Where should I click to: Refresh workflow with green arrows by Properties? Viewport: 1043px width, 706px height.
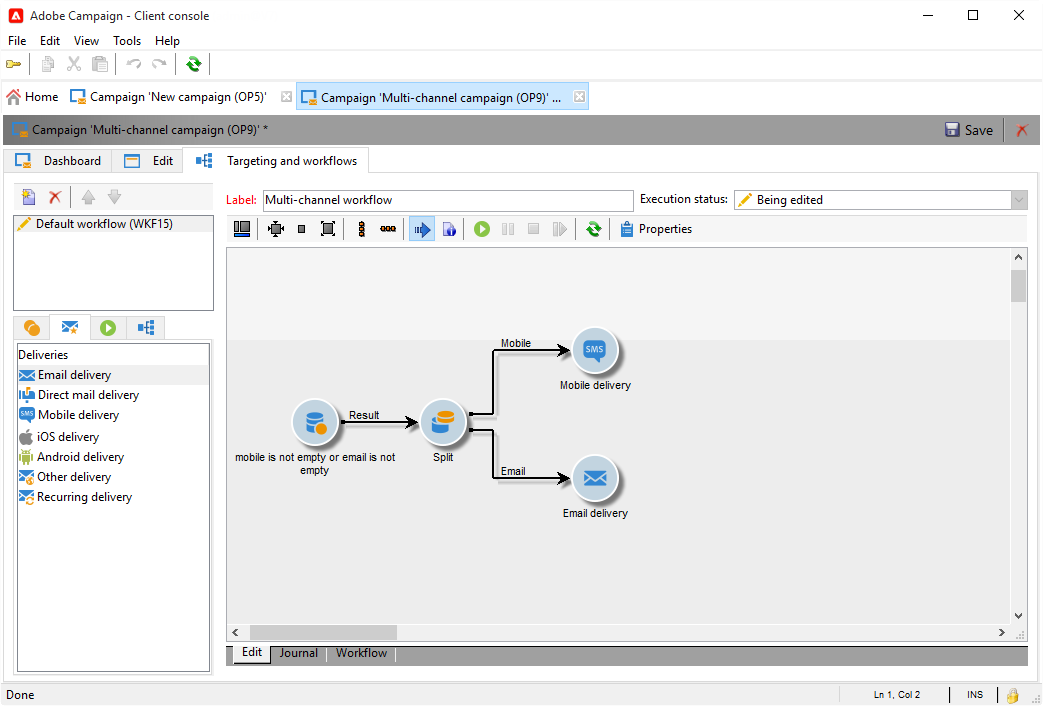[593, 230]
